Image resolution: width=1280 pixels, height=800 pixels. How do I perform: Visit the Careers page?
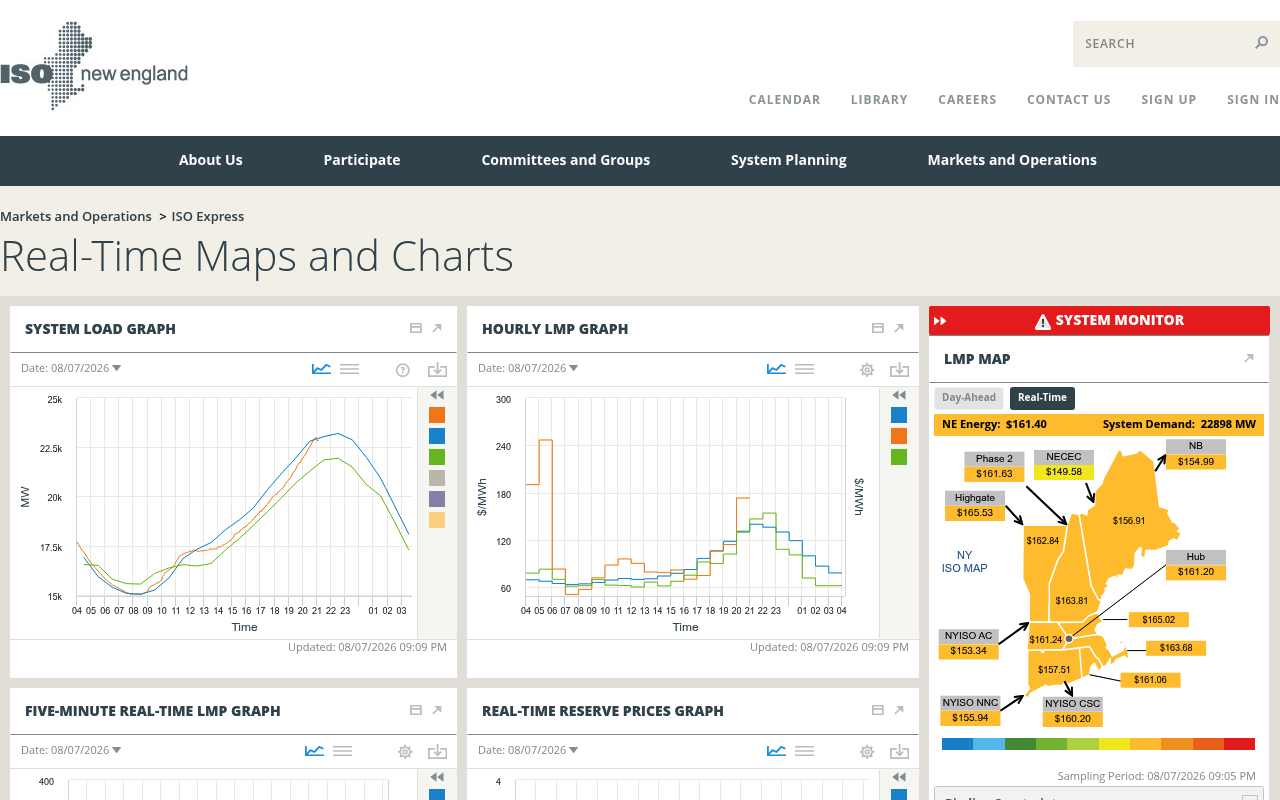click(x=967, y=100)
